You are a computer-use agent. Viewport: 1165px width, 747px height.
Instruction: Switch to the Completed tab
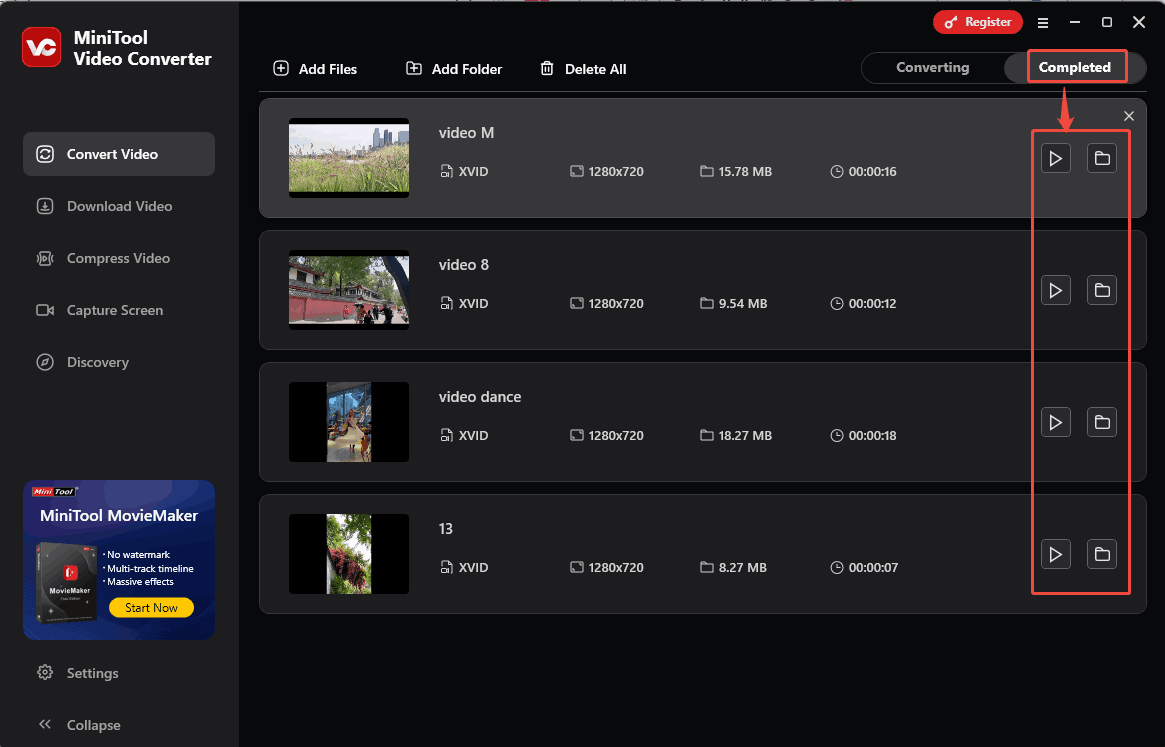[x=1074, y=68]
